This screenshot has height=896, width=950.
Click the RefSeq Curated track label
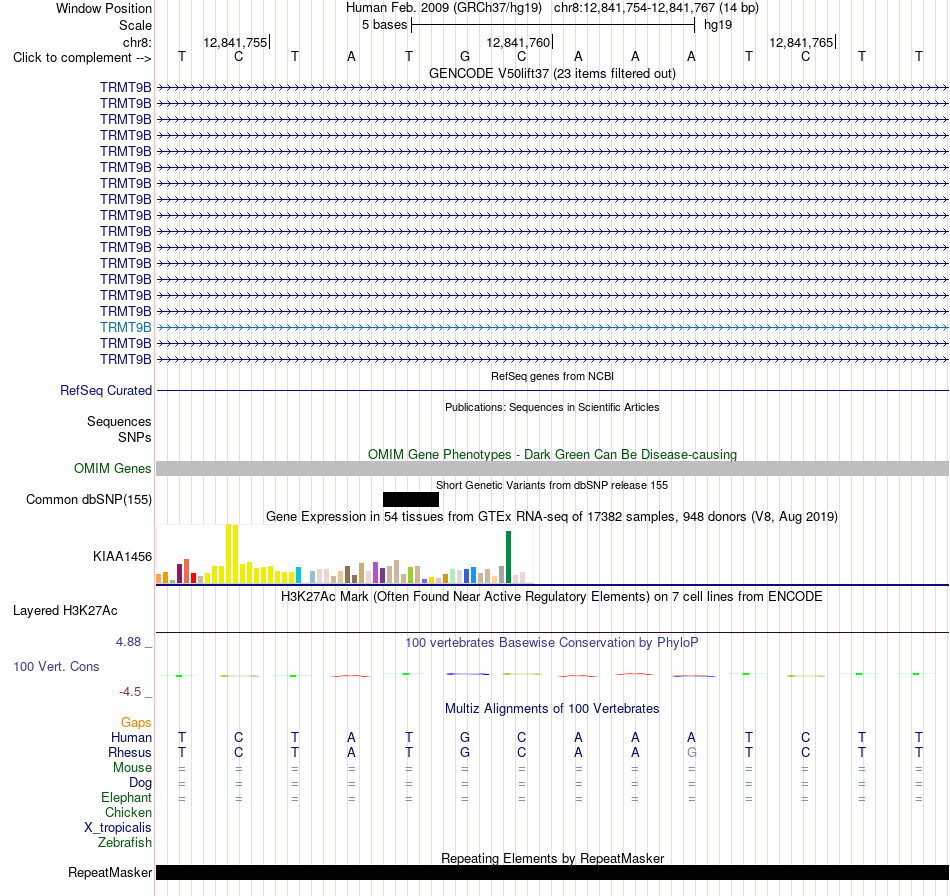click(106, 391)
